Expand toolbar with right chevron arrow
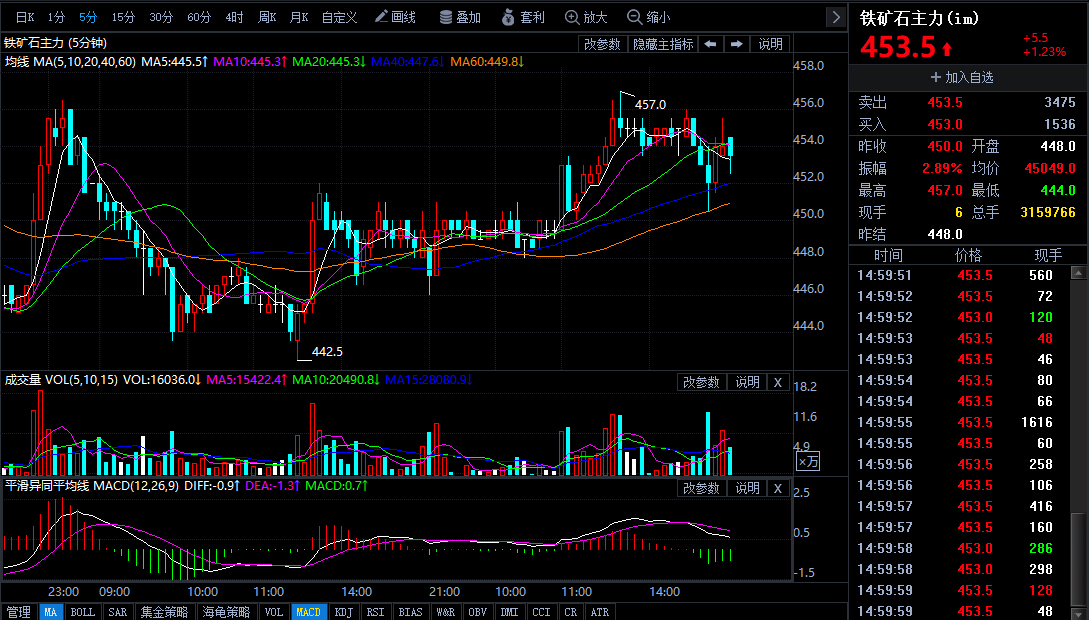The height and width of the screenshot is (620, 1089). coord(836,17)
